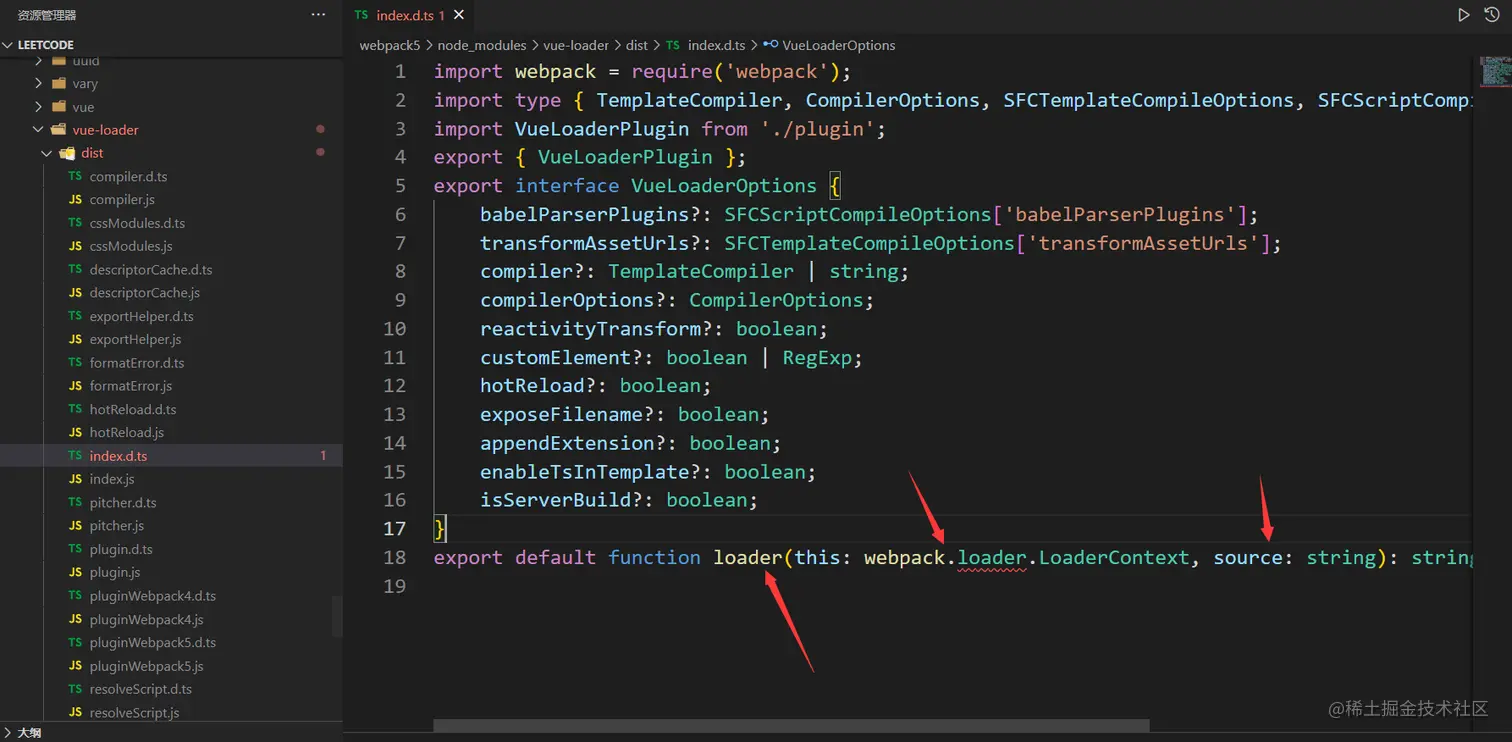Click the error-underlined loader namespace on line 18
Viewport: 1512px width, 742px height.
click(992, 558)
